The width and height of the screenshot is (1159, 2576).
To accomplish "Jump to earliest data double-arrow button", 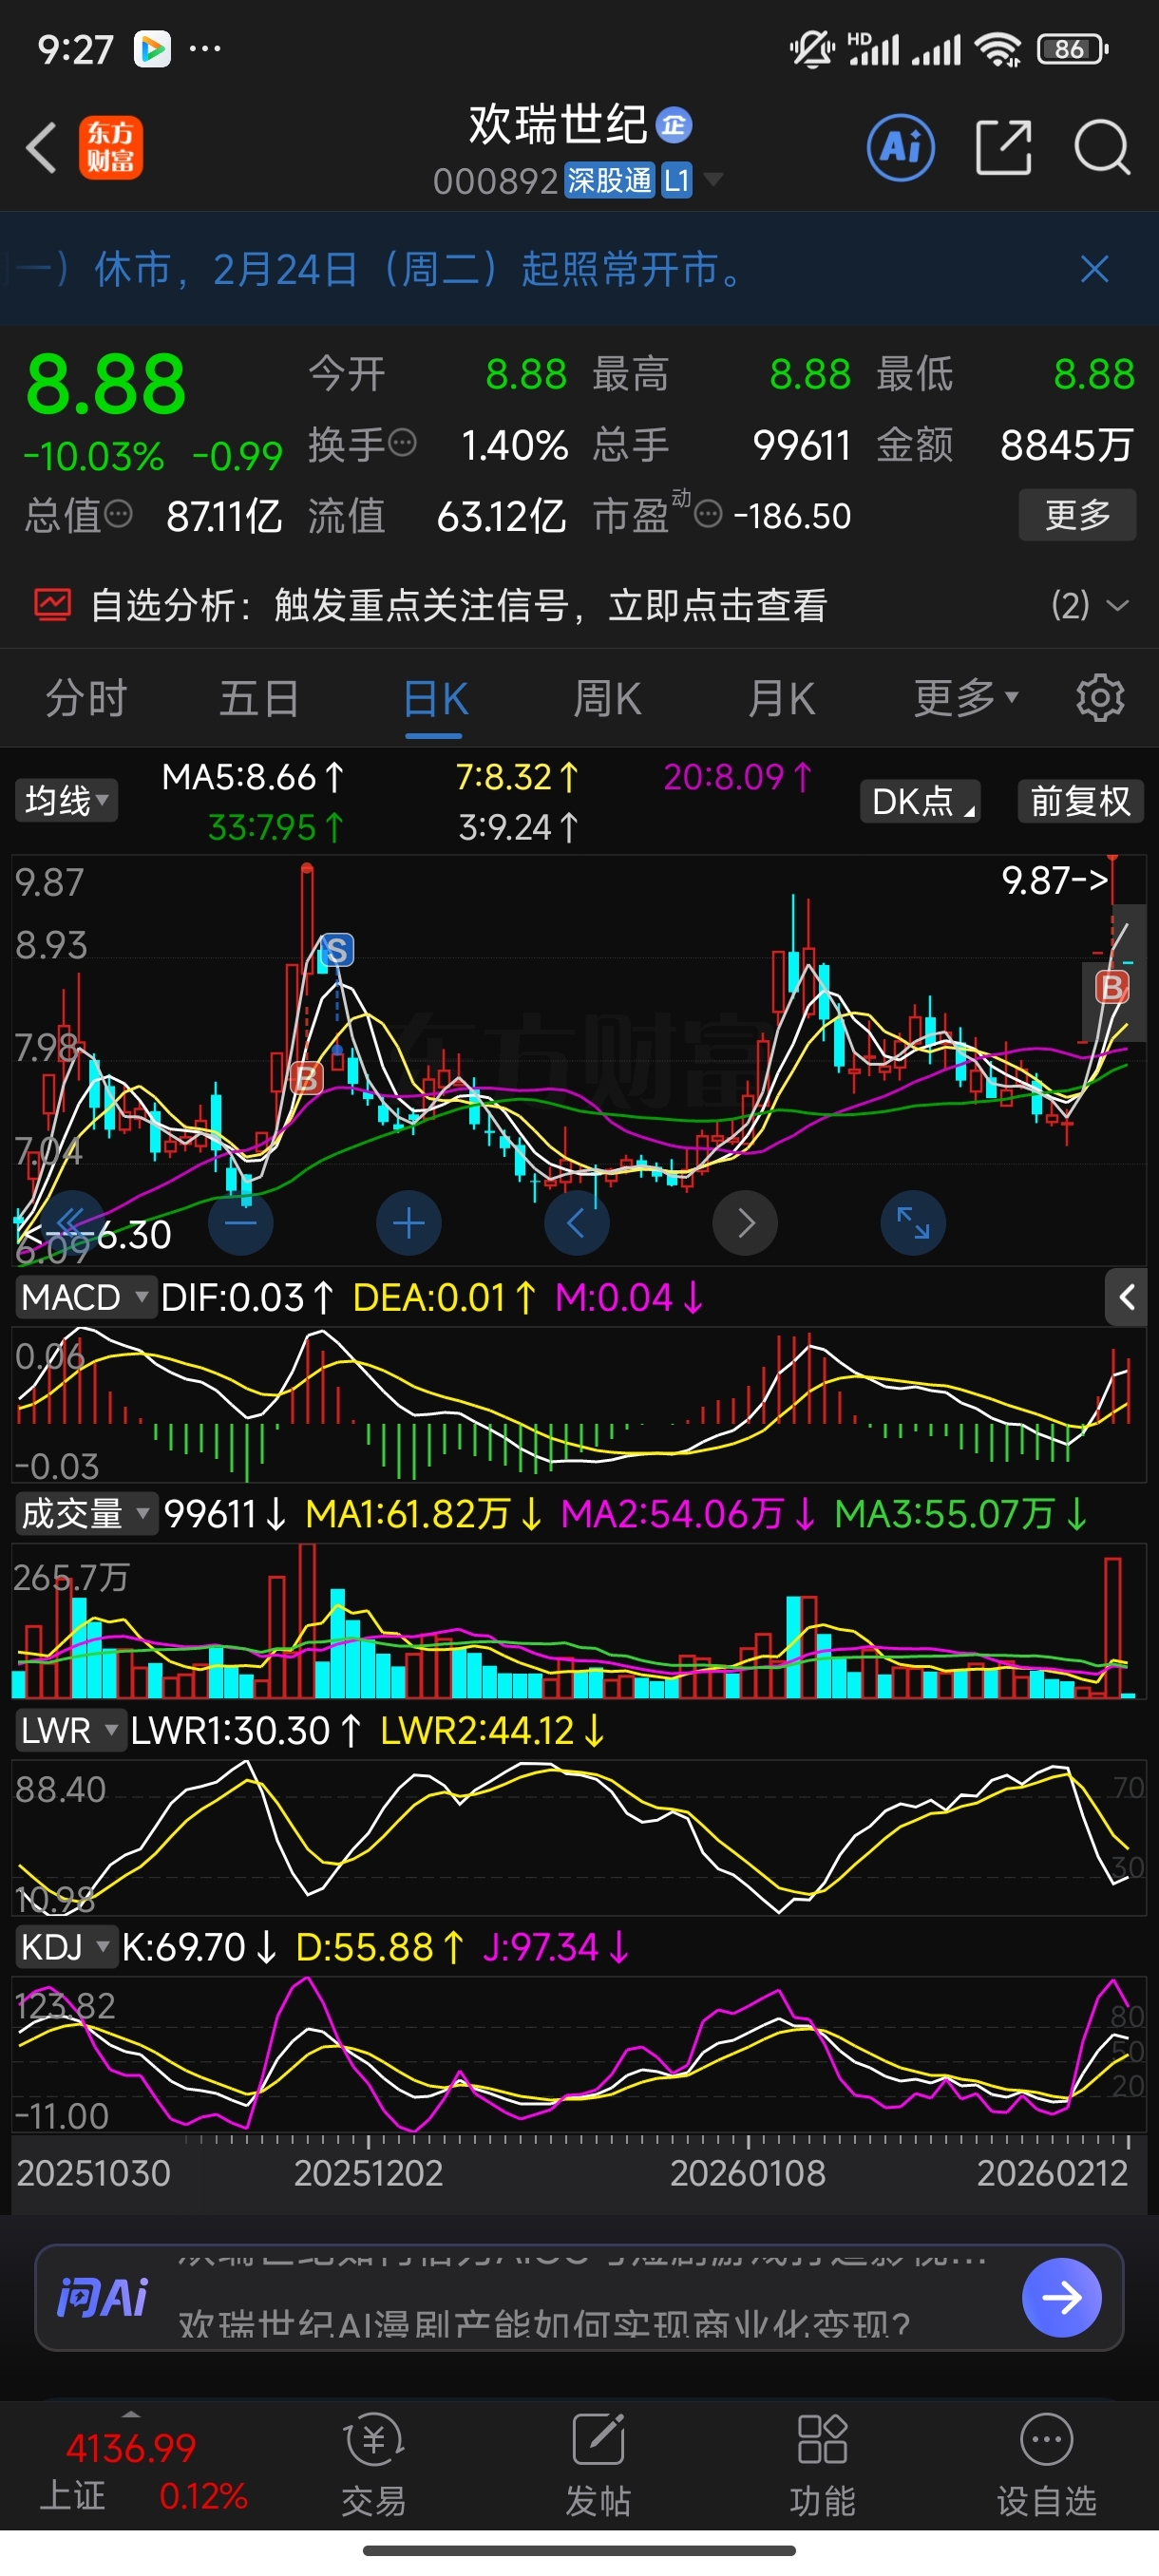I will [x=70, y=1222].
